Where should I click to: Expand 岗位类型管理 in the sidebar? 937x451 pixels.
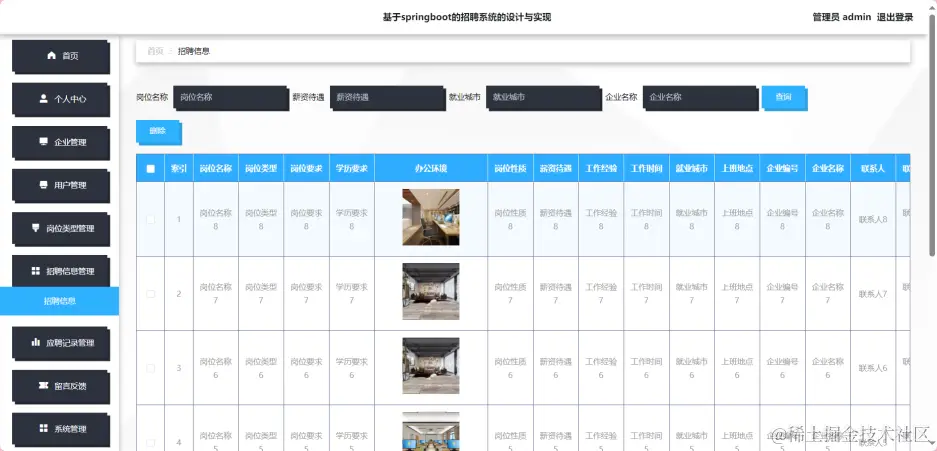(61, 228)
